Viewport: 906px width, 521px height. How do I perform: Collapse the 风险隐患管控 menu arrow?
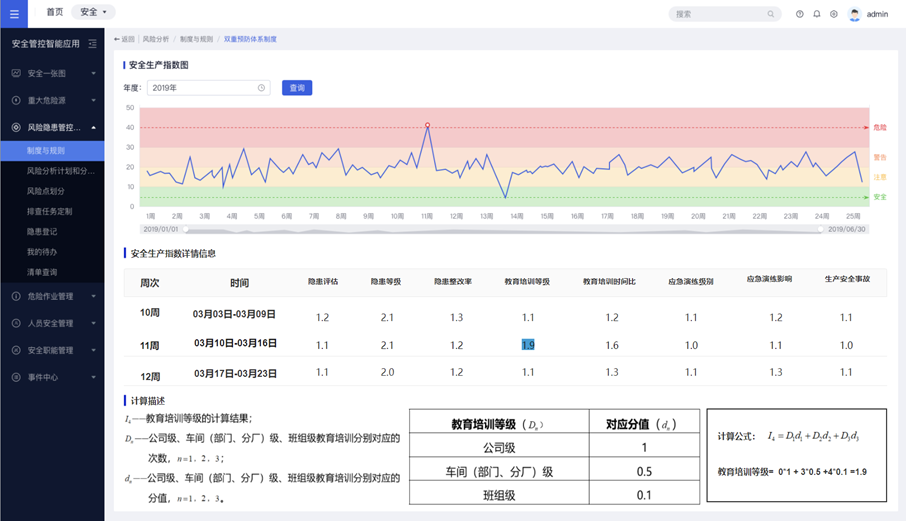pyautogui.click(x=94, y=128)
